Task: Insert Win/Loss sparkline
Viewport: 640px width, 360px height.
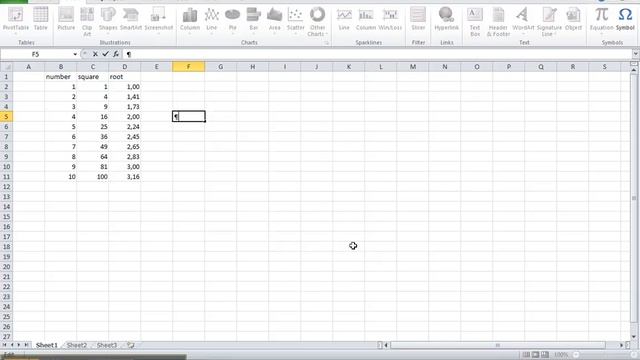Action: point(390,20)
